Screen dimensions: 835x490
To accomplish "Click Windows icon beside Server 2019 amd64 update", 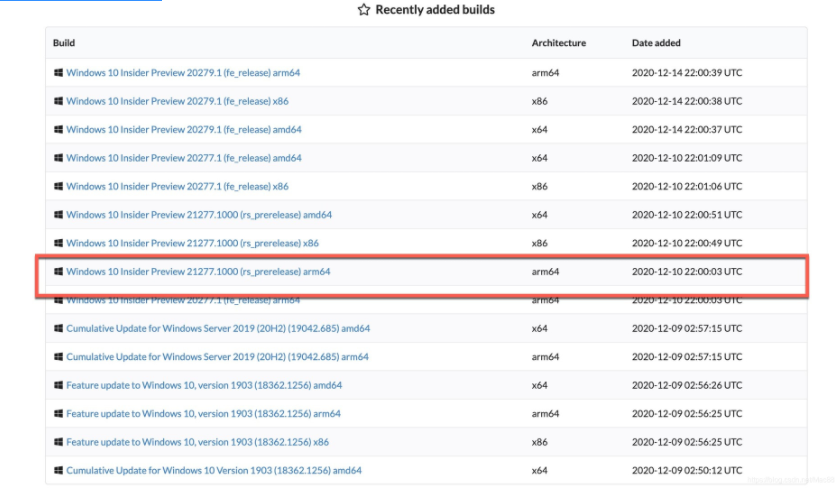I will [59, 328].
